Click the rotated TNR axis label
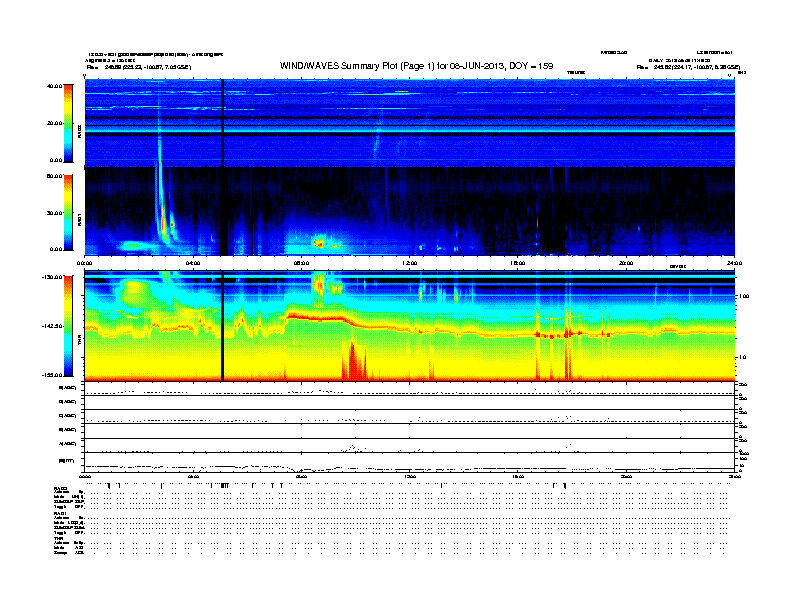Image resolution: width=792 pixels, height=612 pixels. [79, 342]
